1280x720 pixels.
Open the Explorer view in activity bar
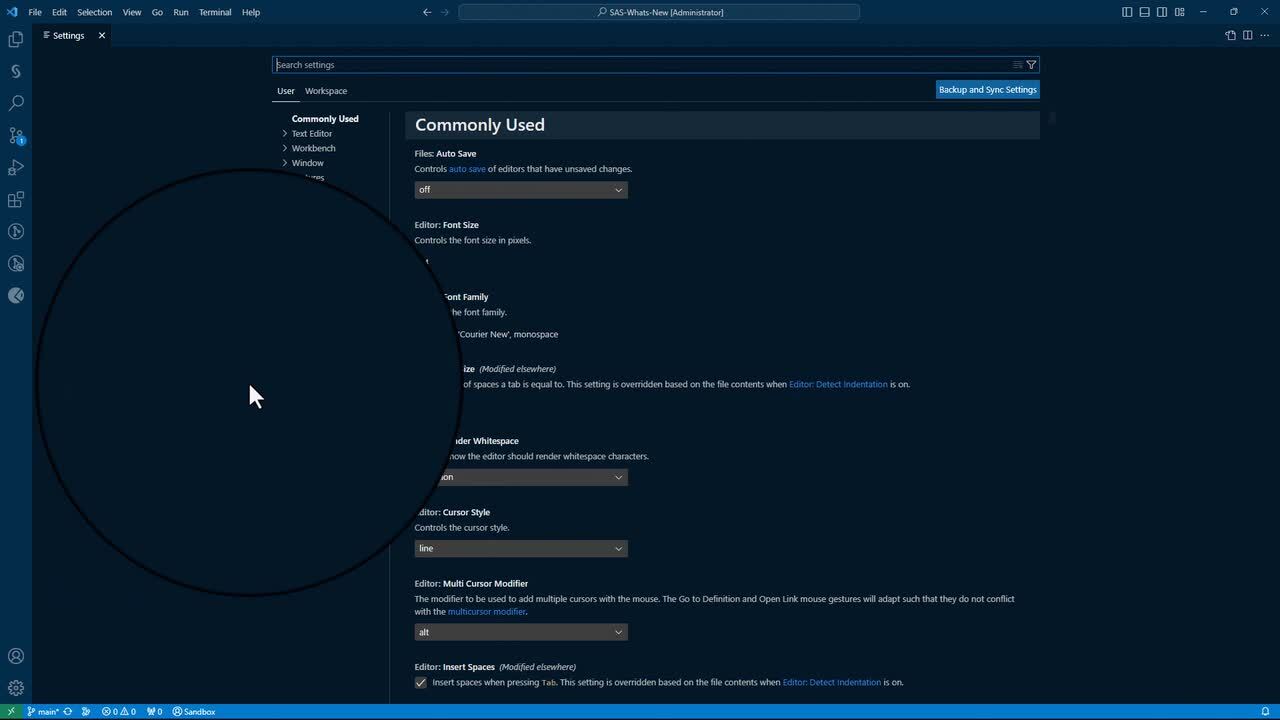pos(16,39)
